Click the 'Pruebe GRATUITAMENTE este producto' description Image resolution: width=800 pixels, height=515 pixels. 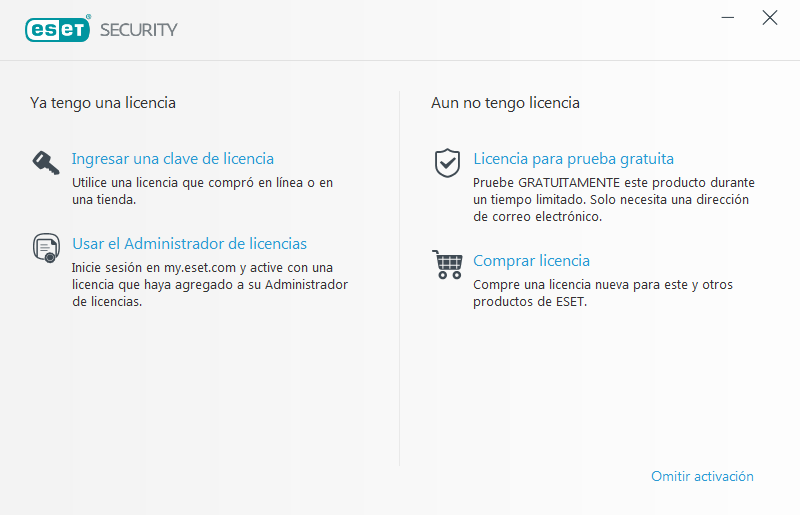click(613, 200)
